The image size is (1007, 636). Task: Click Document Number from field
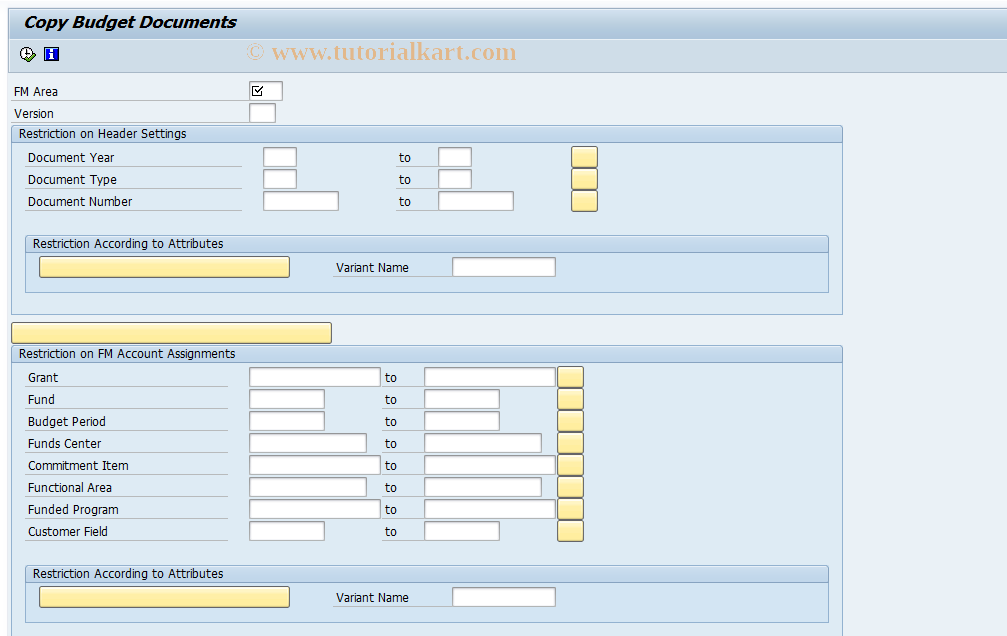[x=301, y=201]
